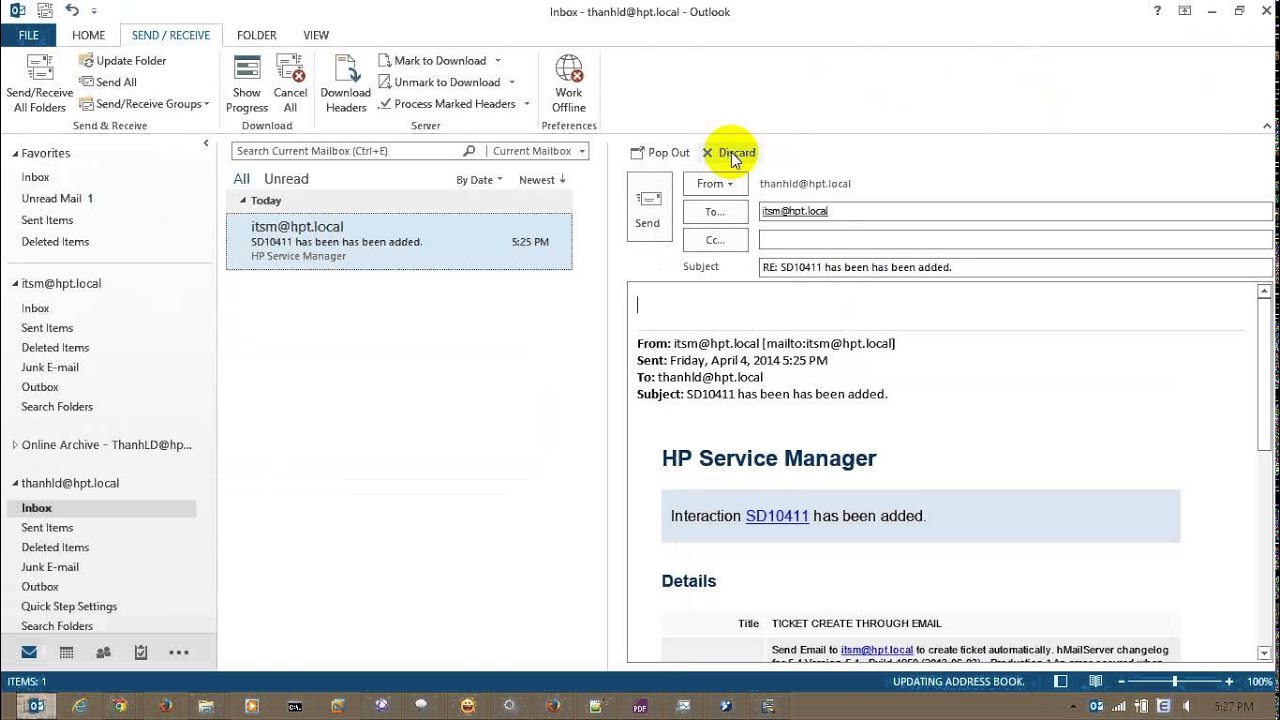Select the SEND / RECEIVE tab

click(x=171, y=35)
